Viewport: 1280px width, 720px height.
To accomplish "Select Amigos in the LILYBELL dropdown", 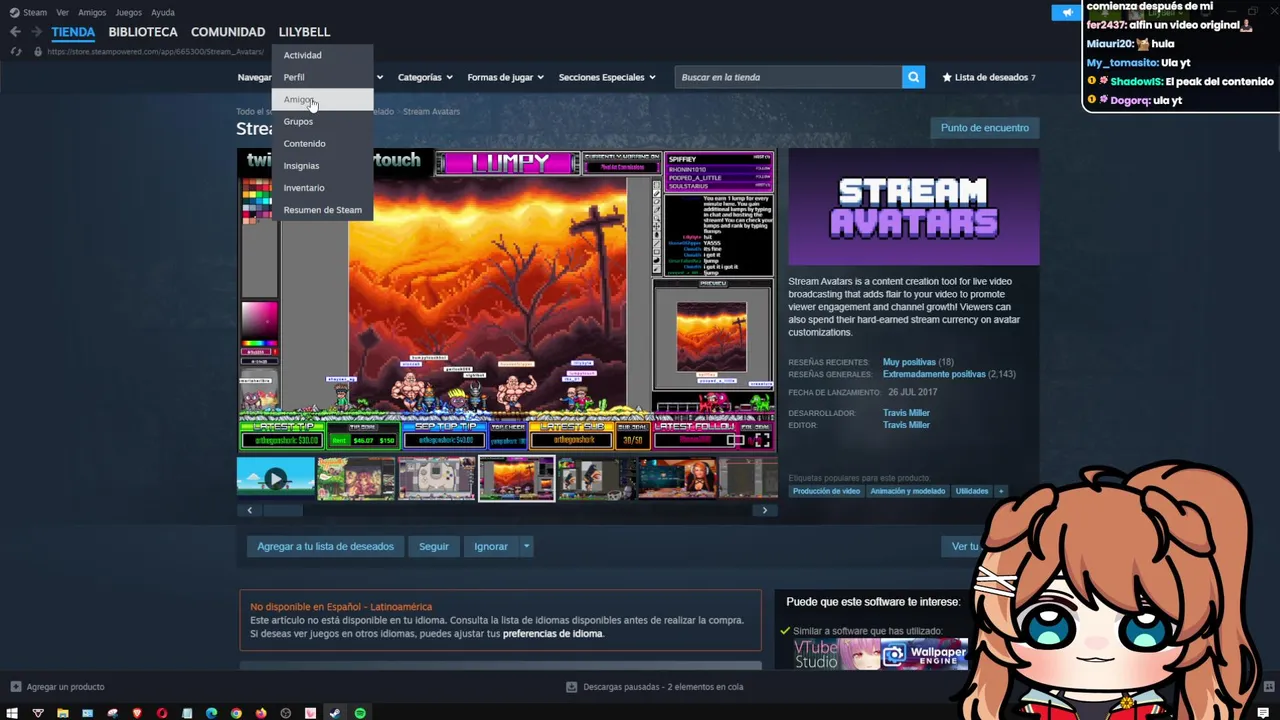I will click(322, 99).
